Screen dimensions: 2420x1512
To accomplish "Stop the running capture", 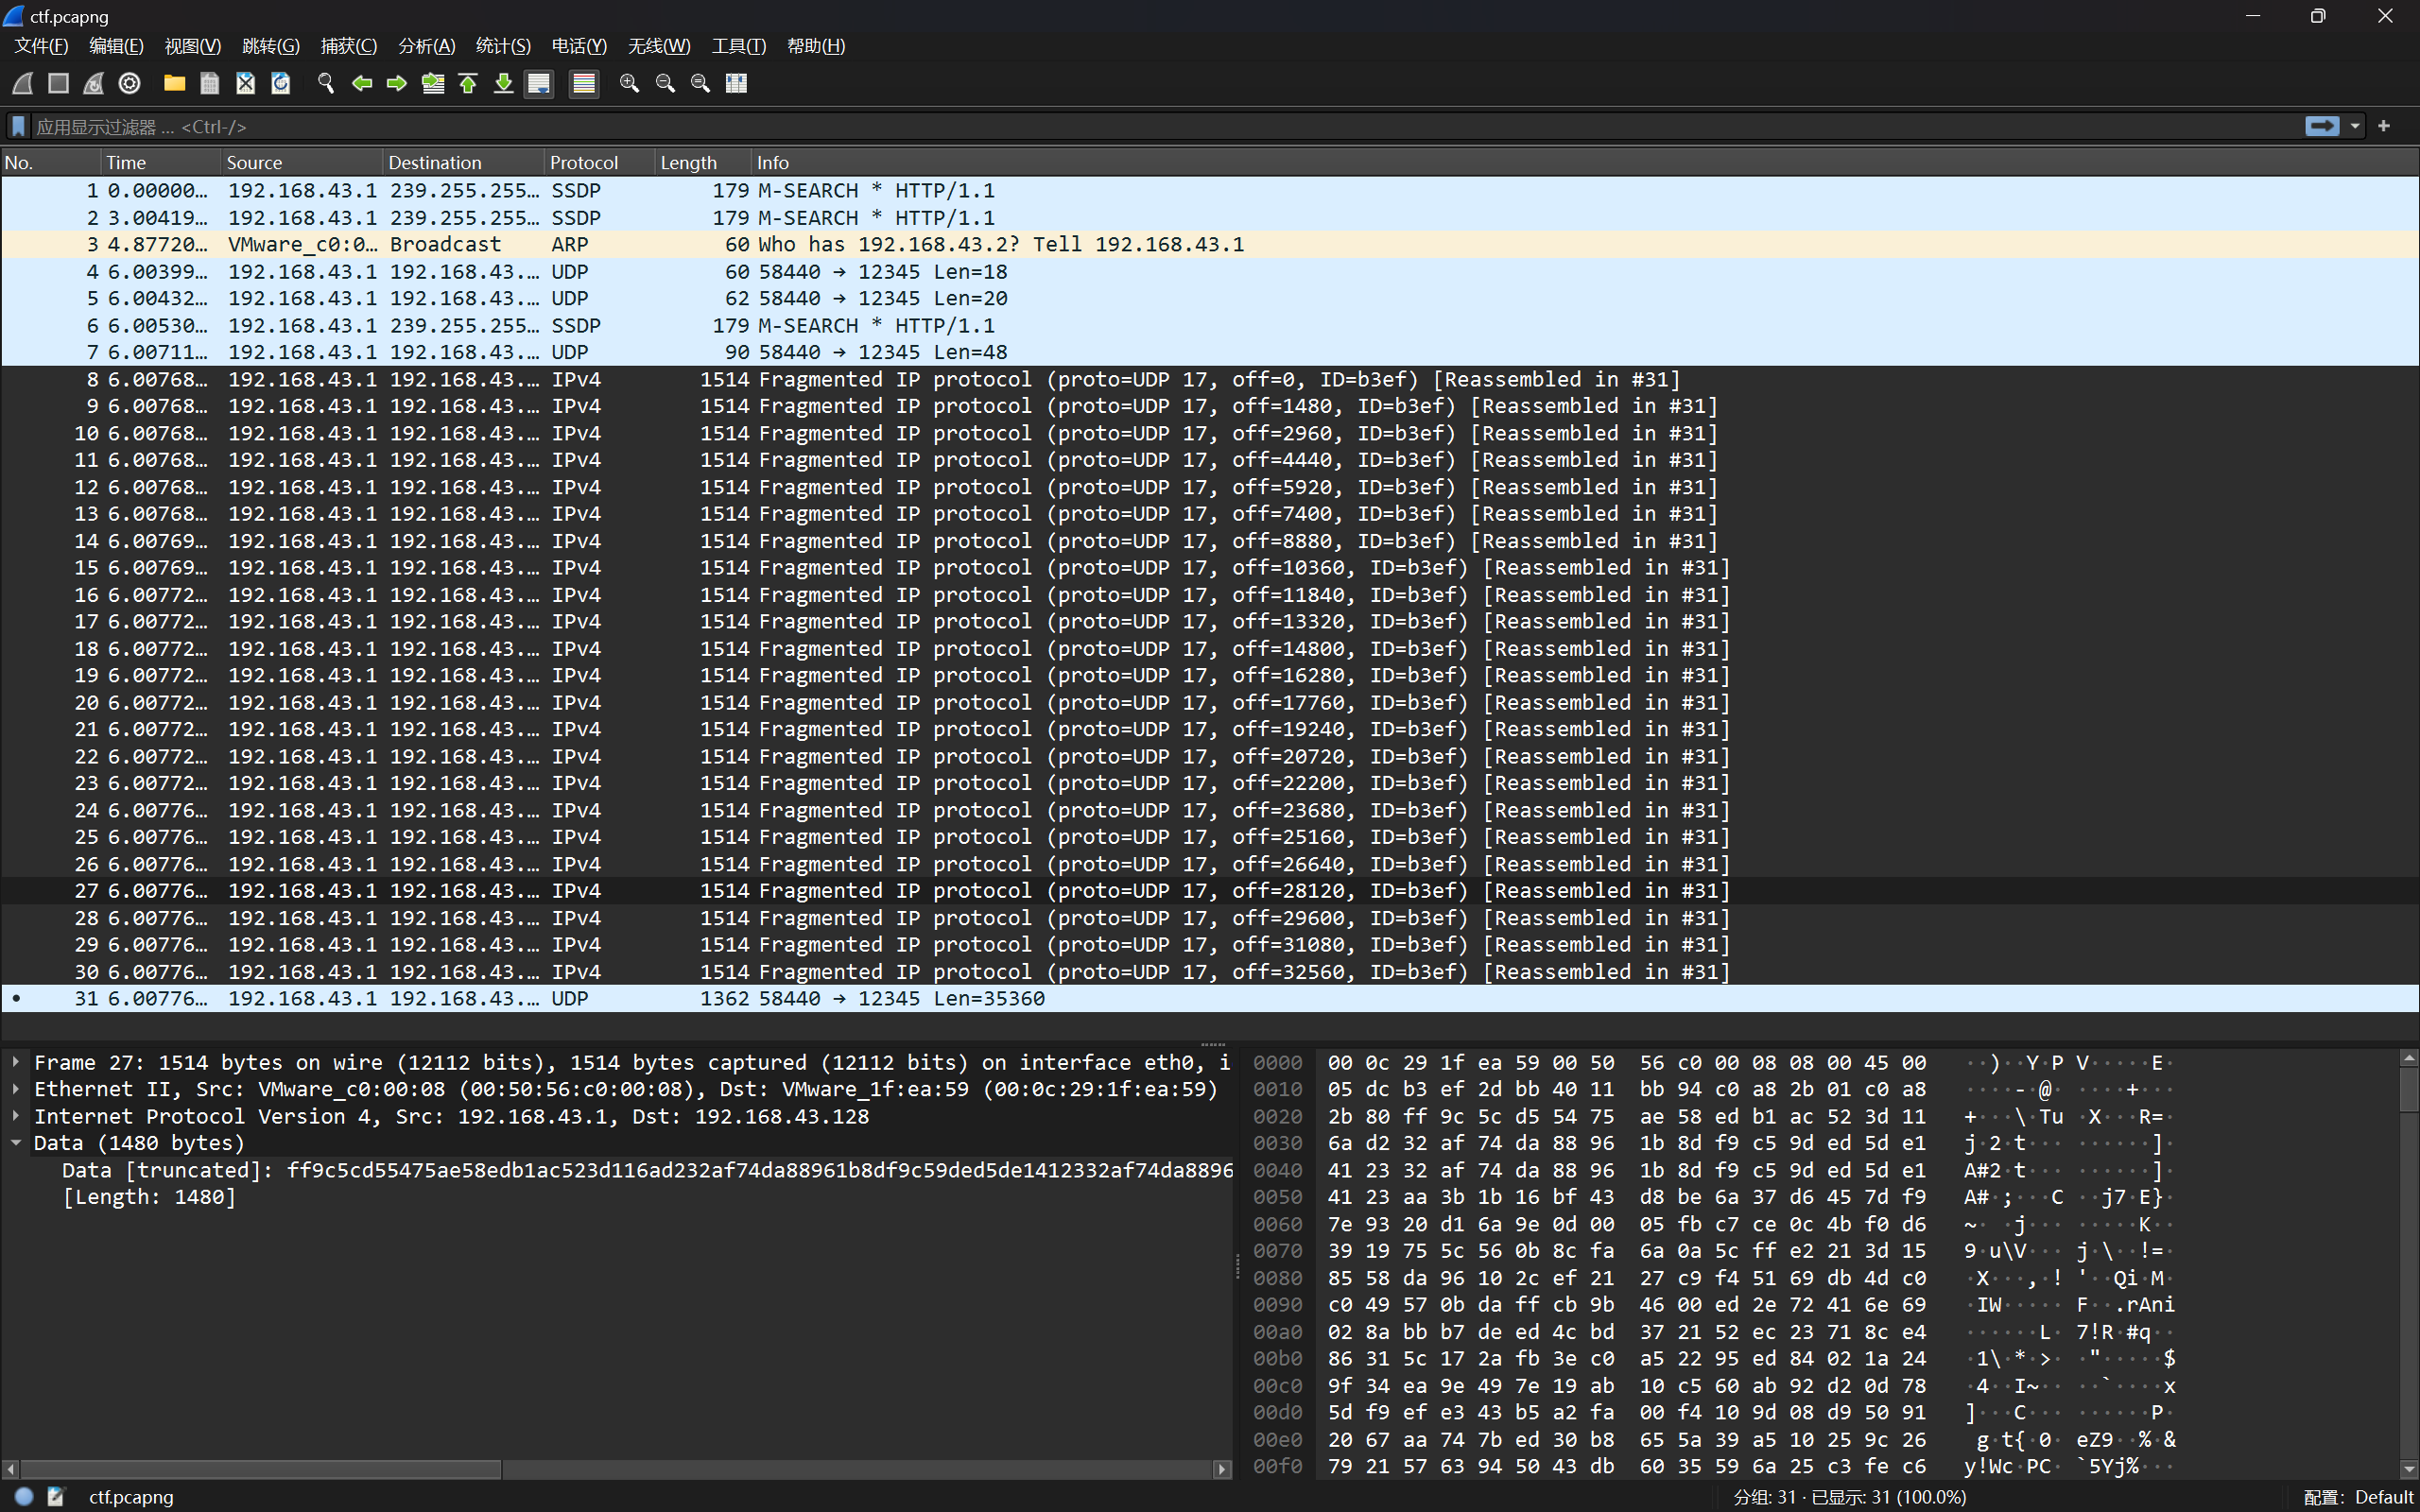I will [59, 84].
